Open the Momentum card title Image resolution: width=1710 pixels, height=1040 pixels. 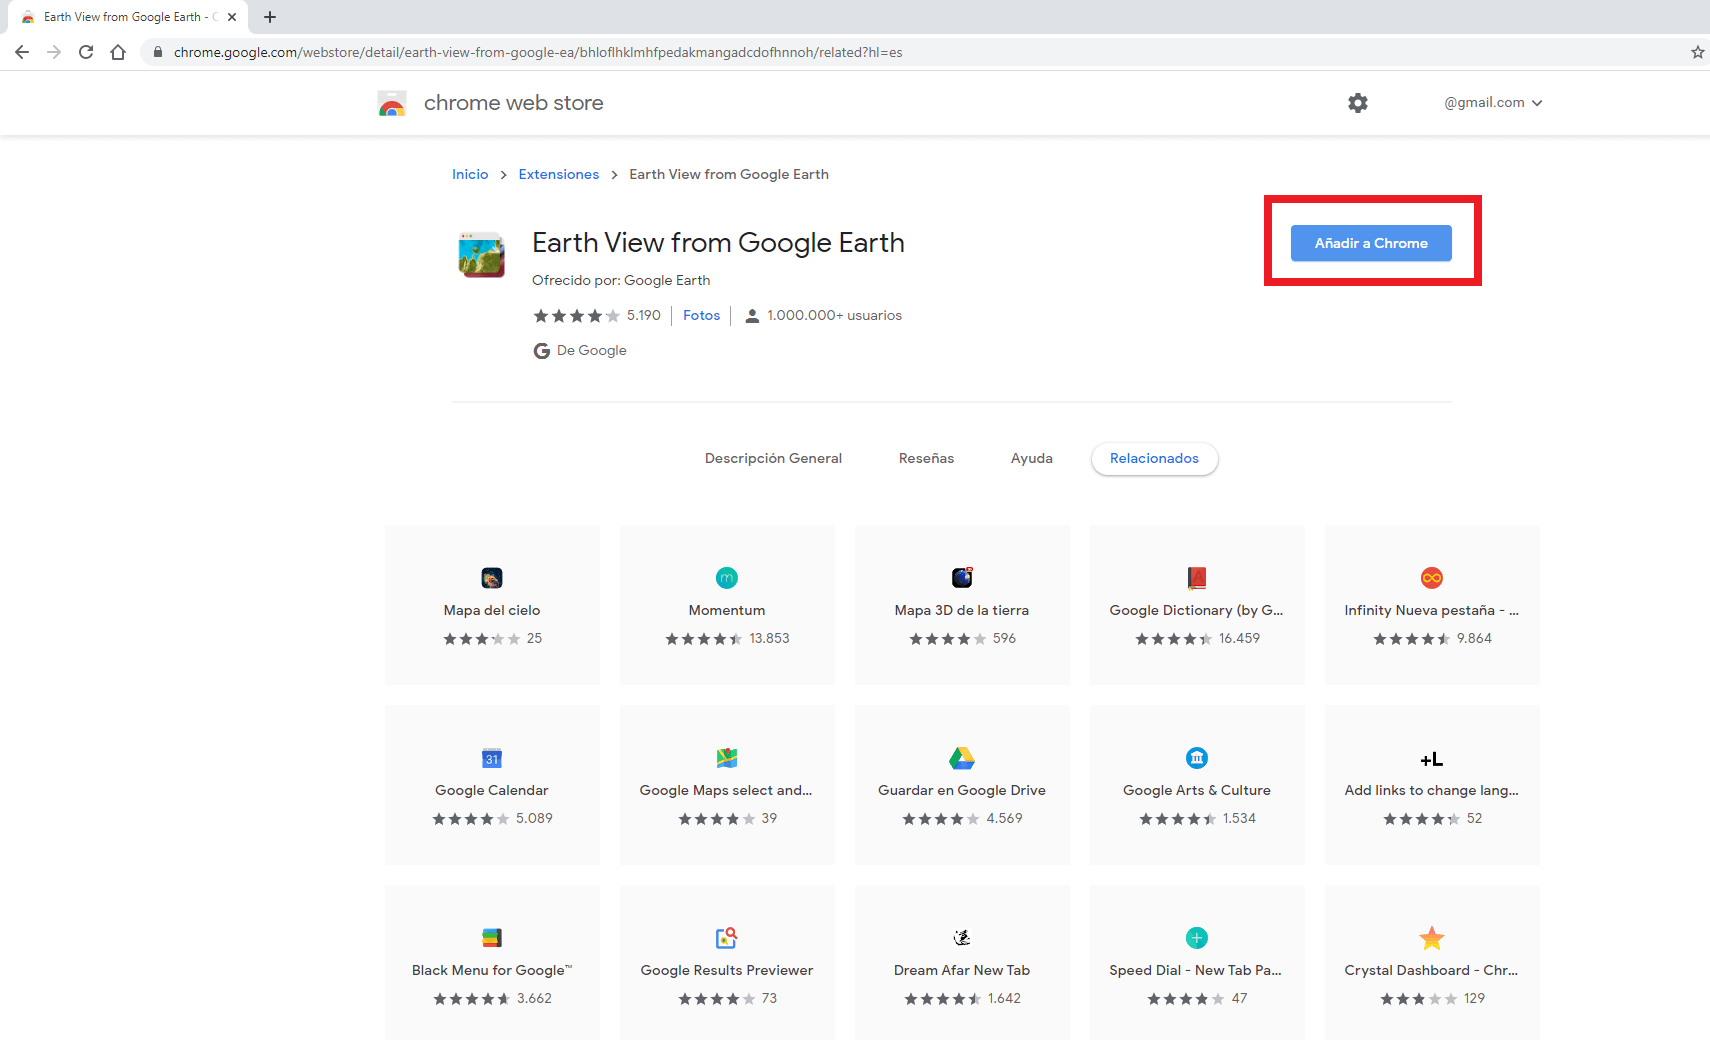pos(727,610)
